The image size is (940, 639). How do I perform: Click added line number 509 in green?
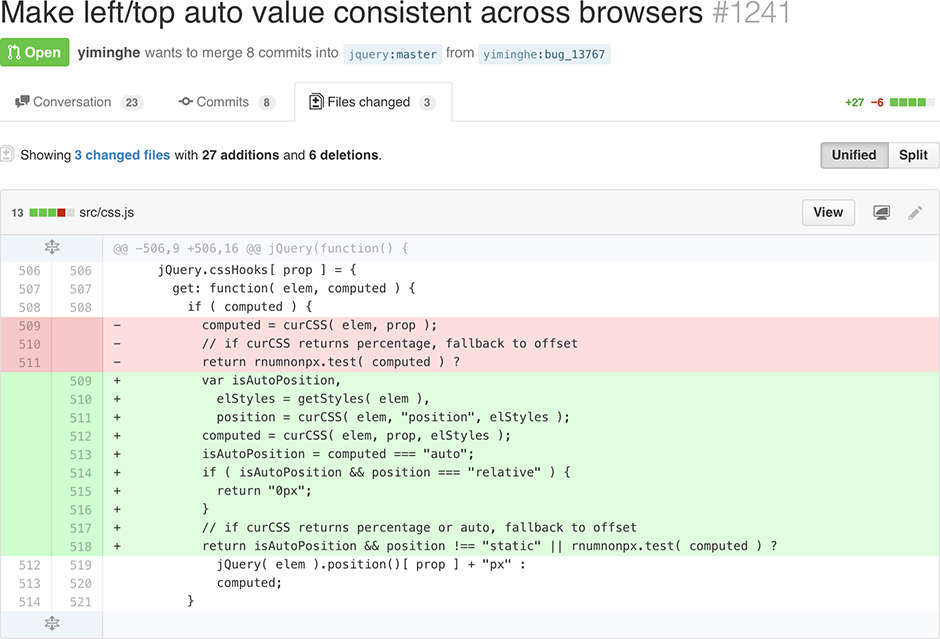[80, 381]
